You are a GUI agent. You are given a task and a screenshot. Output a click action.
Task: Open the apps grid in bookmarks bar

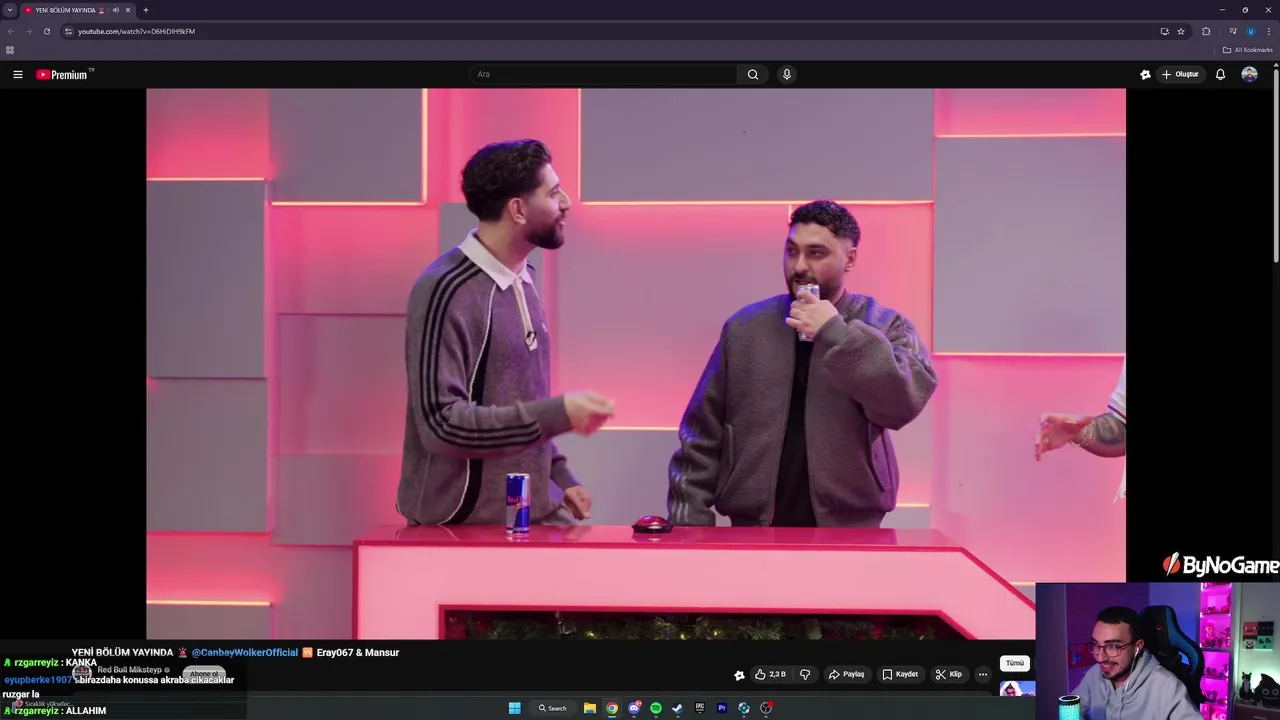click(x=10, y=50)
